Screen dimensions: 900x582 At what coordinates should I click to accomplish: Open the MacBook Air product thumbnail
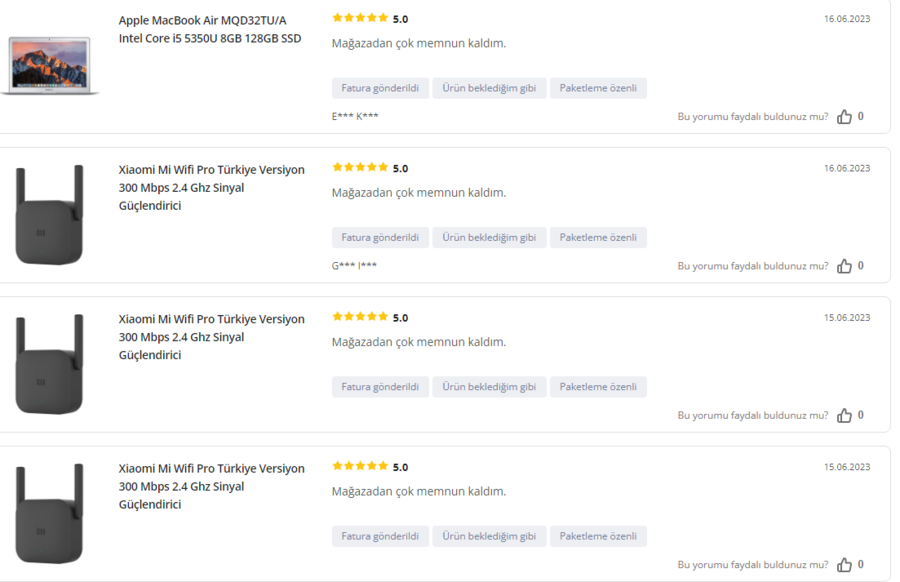pyautogui.click(x=49, y=65)
